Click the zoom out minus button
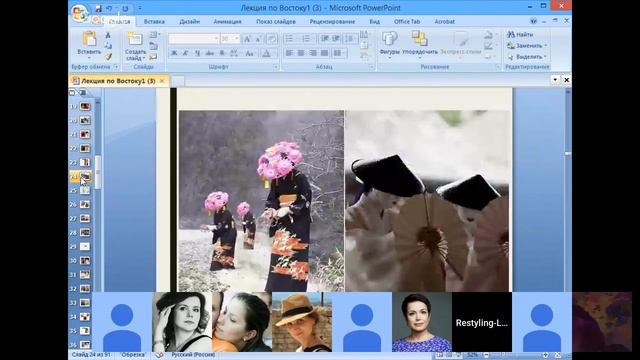This screenshot has width=640, height=360. pos(486,355)
